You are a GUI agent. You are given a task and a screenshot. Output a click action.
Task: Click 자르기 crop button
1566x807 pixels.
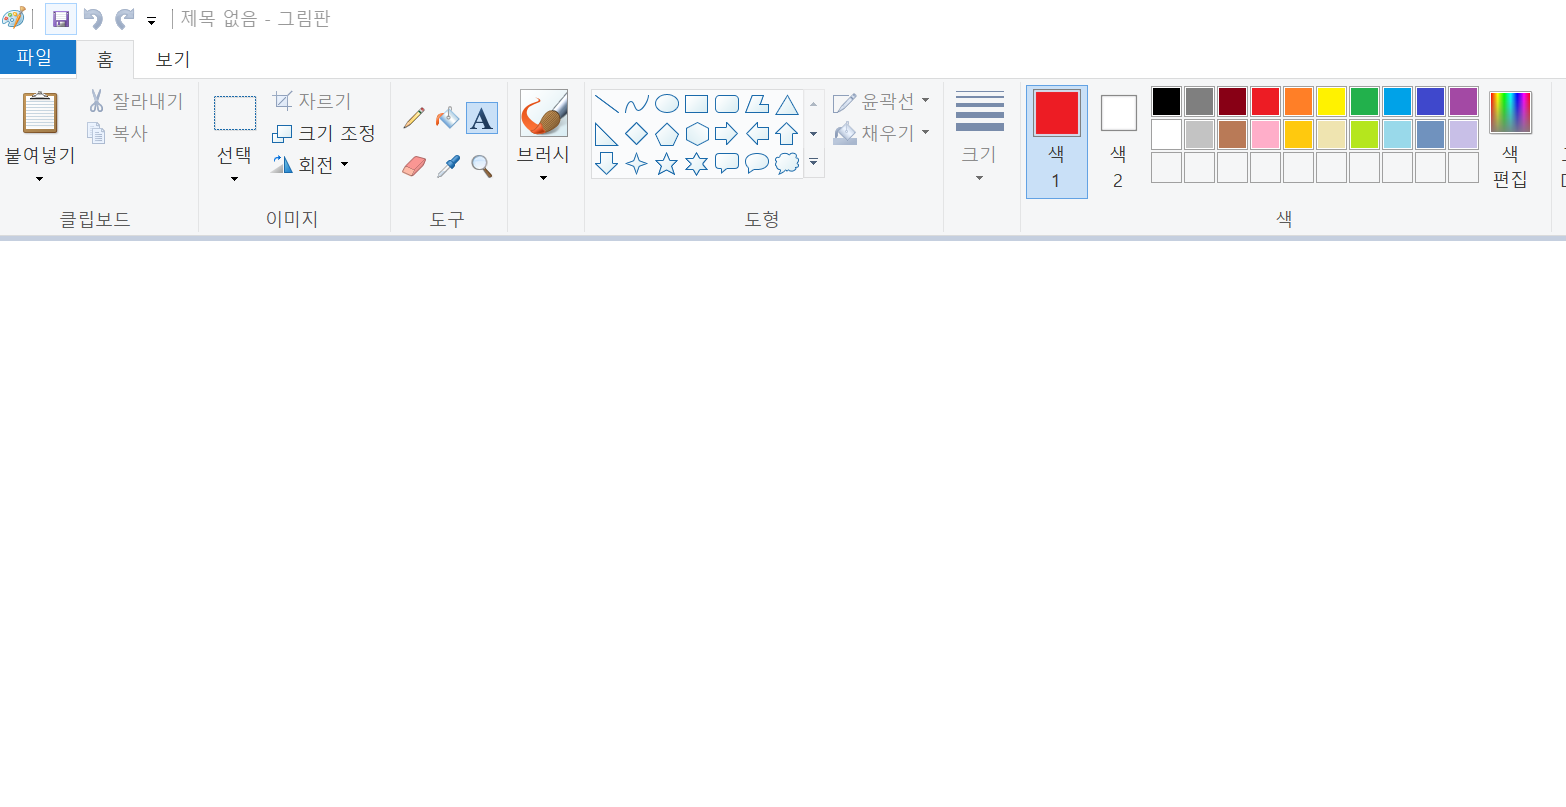pos(312,101)
